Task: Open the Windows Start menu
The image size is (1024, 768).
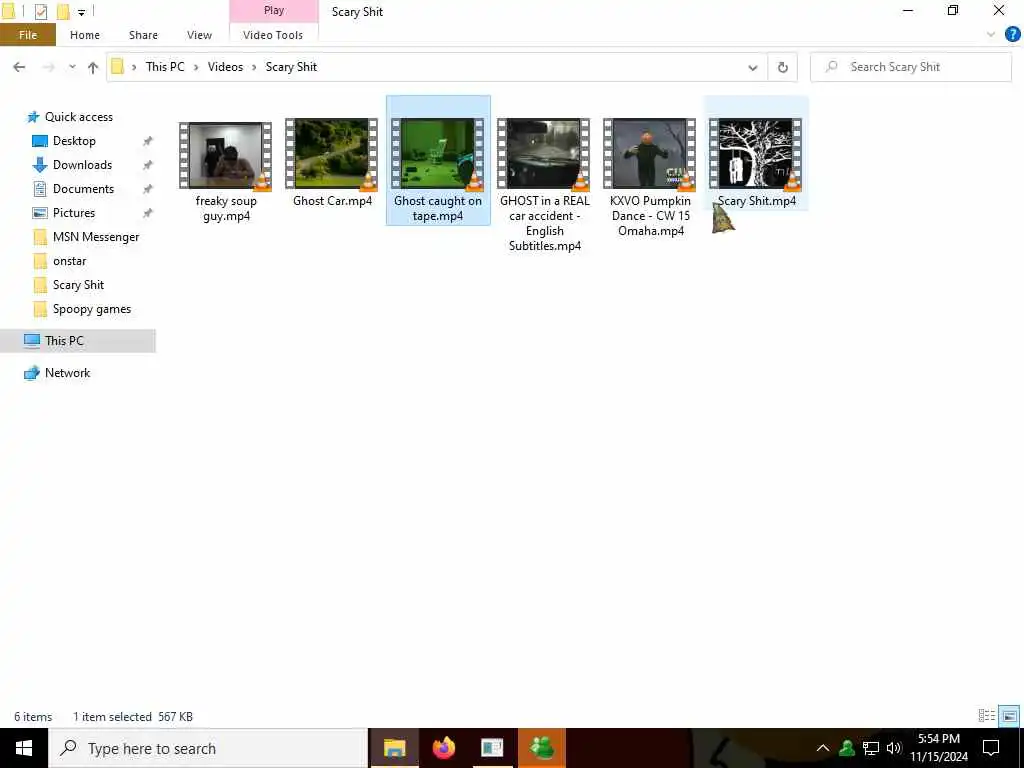Action: click(x=24, y=748)
